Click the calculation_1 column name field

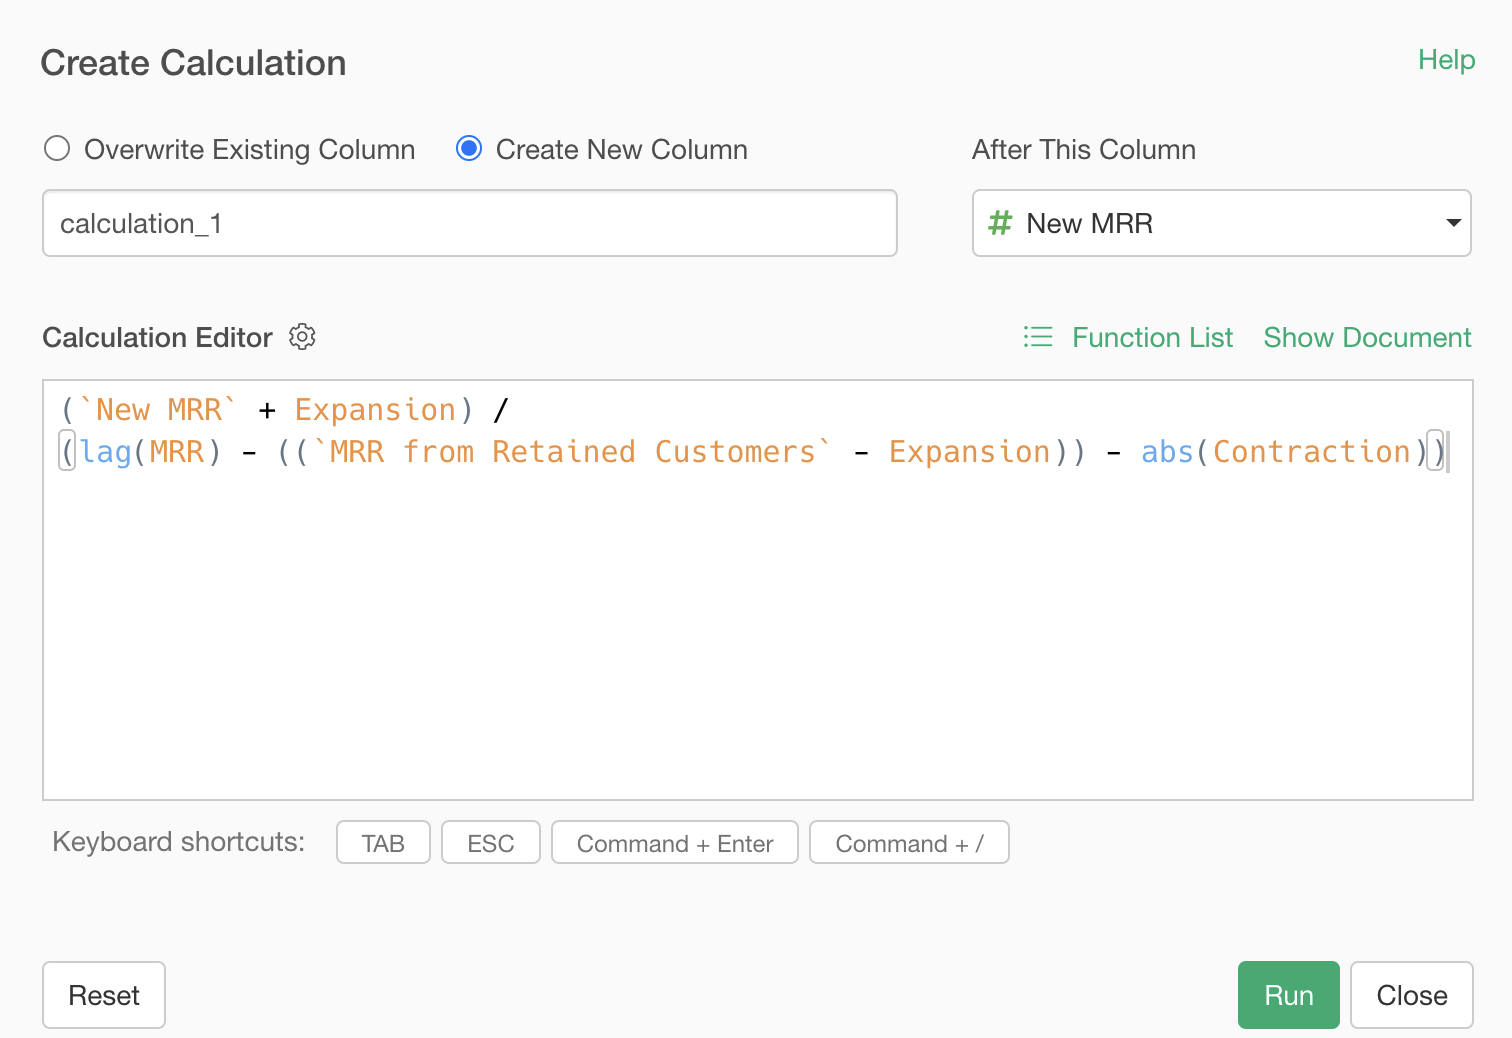[x=470, y=223]
